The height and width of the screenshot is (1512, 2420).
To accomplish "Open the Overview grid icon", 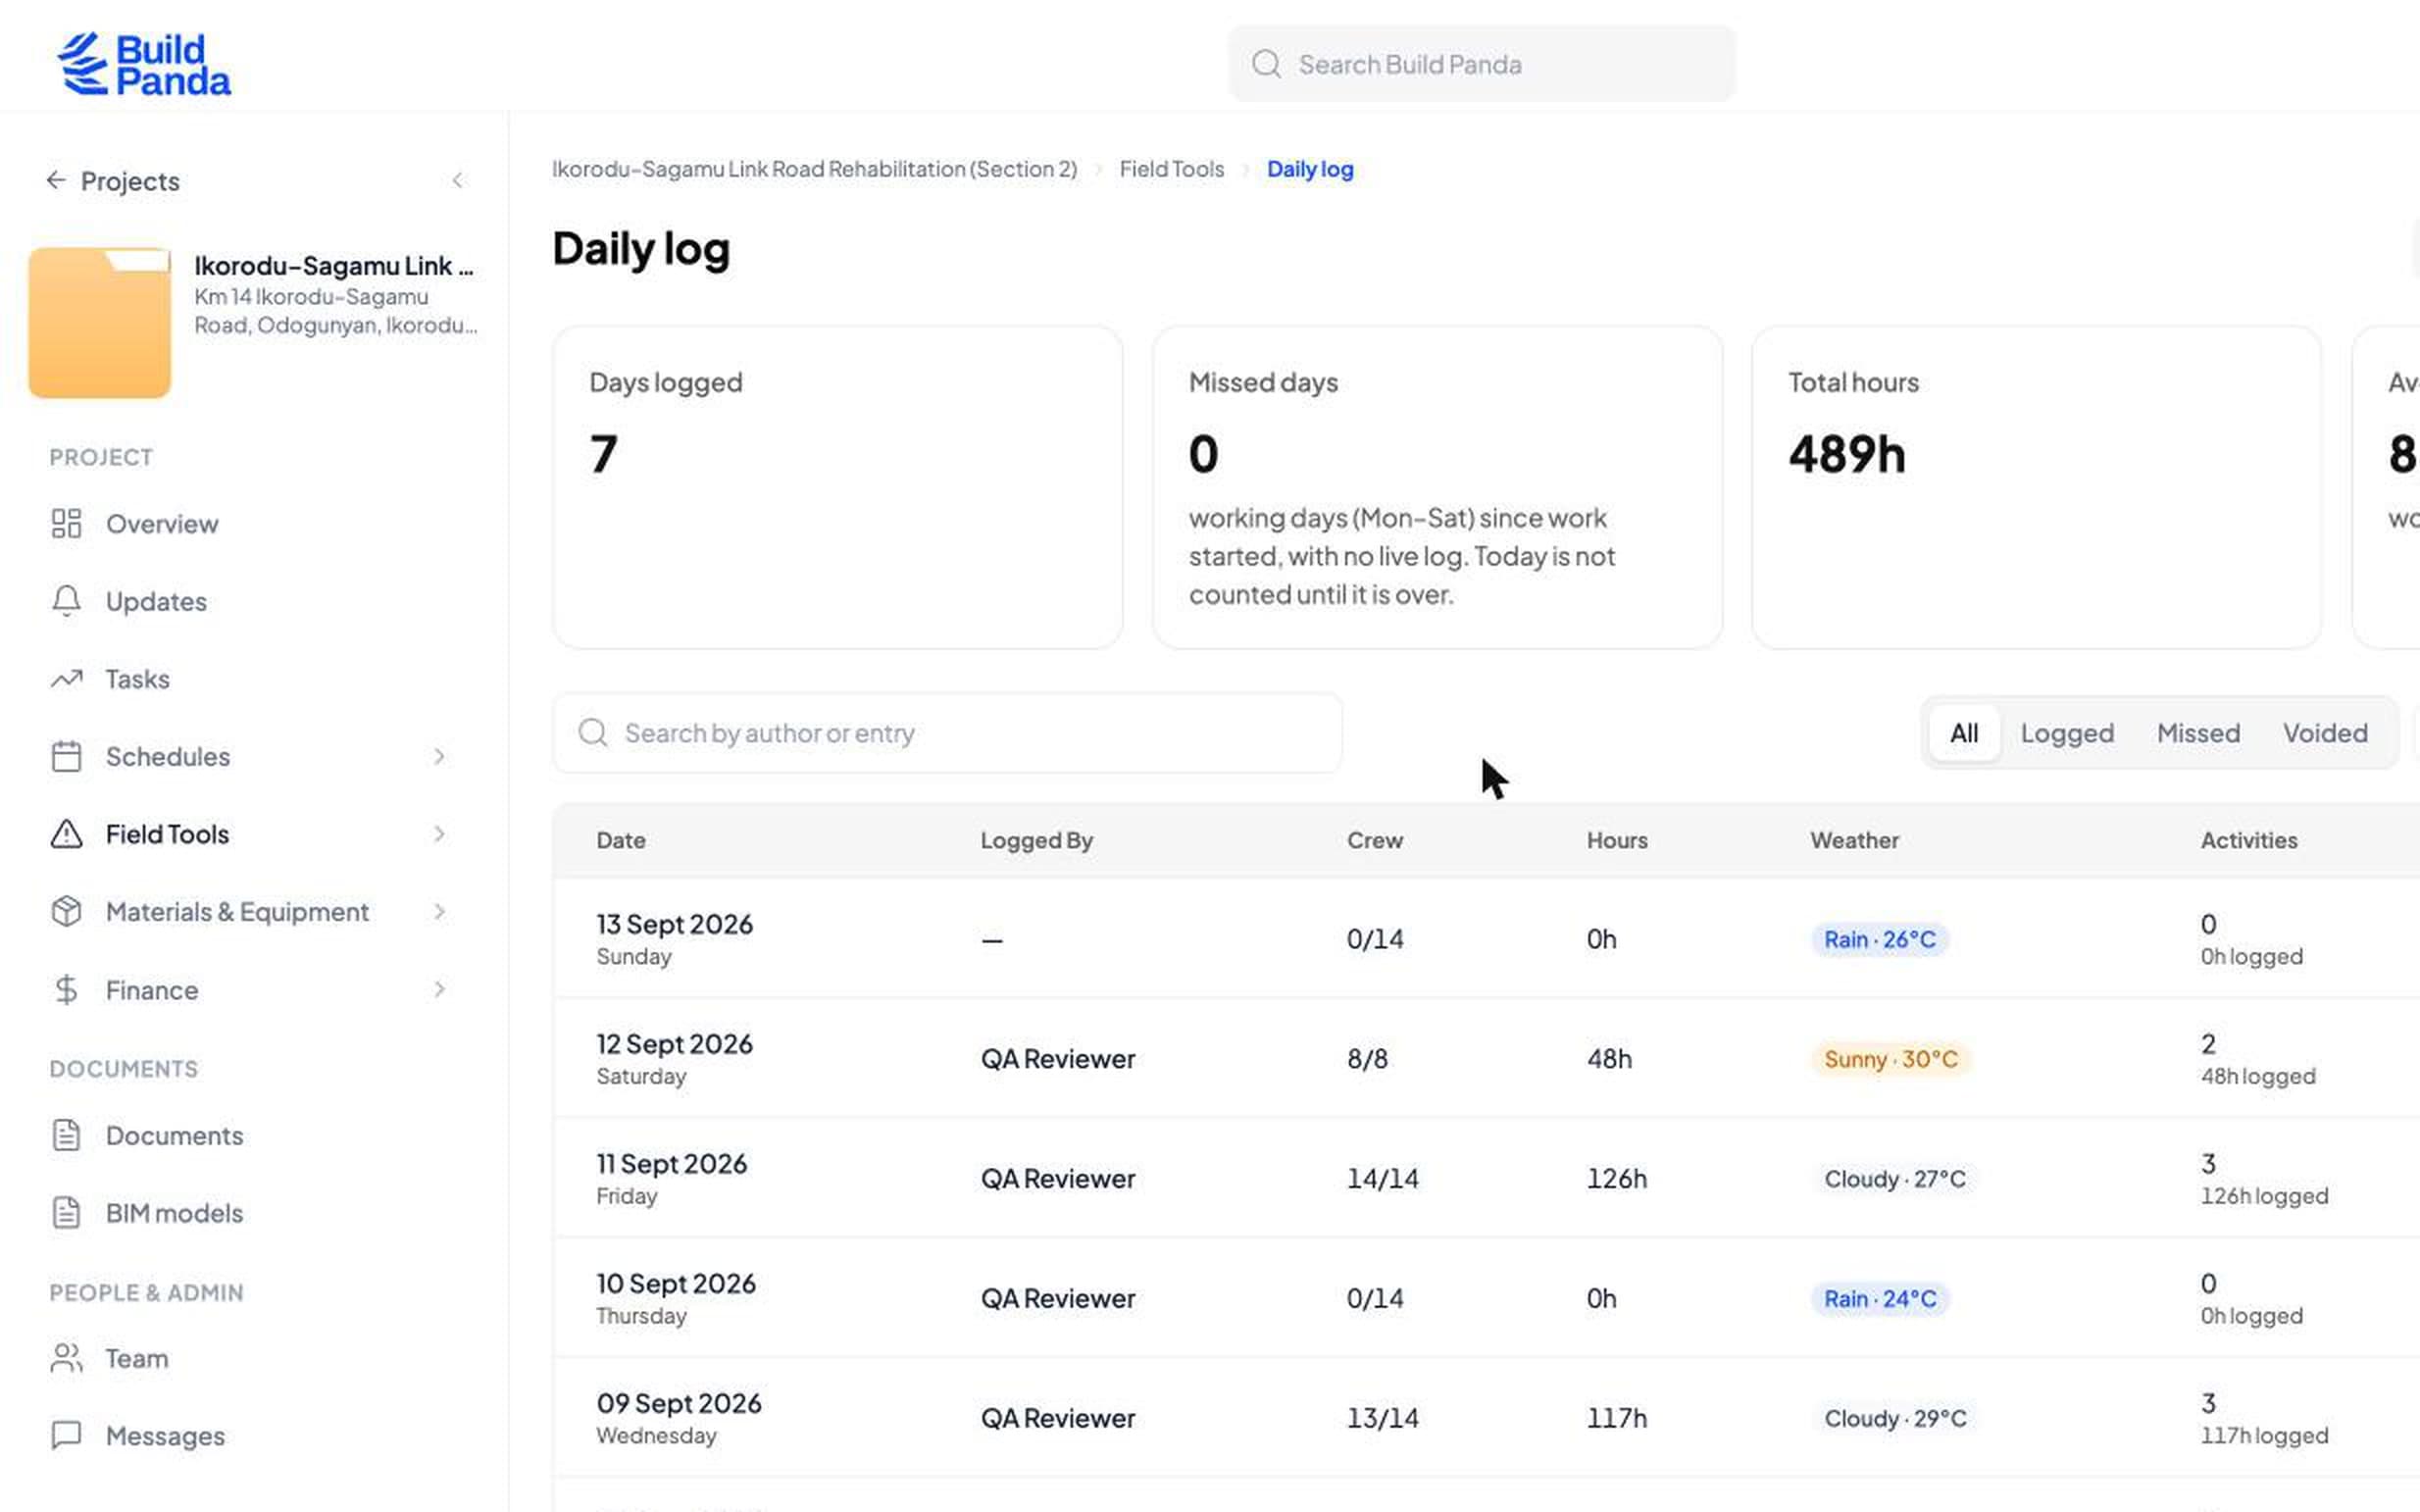I will [x=66, y=524].
